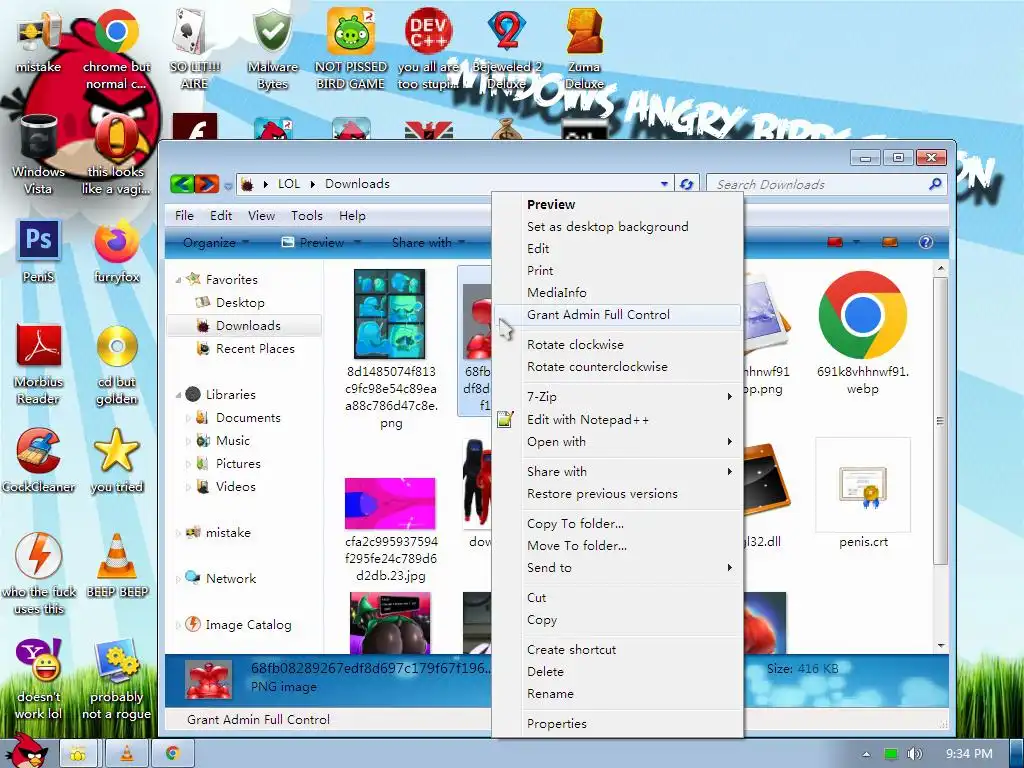Go forward with the orange arrow button
The height and width of the screenshot is (768, 1024).
pos(206,184)
